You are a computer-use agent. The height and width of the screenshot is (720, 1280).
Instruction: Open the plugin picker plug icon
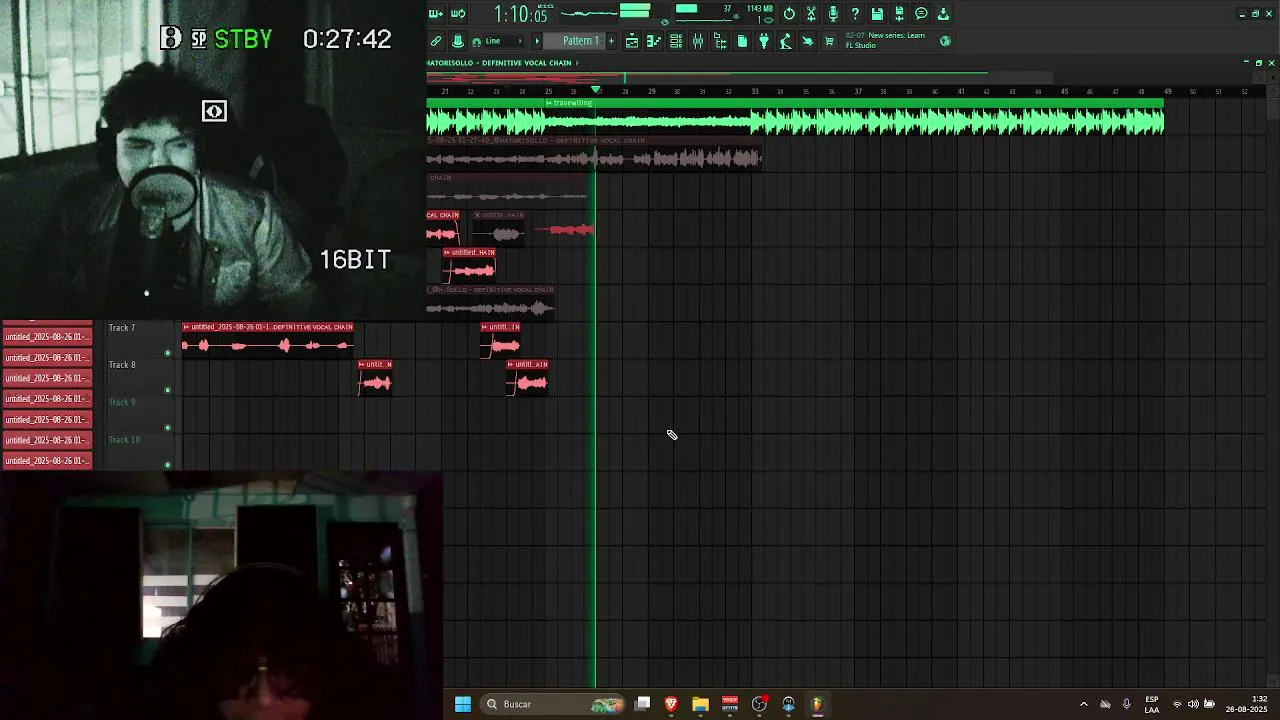pyautogui.click(x=764, y=41)
